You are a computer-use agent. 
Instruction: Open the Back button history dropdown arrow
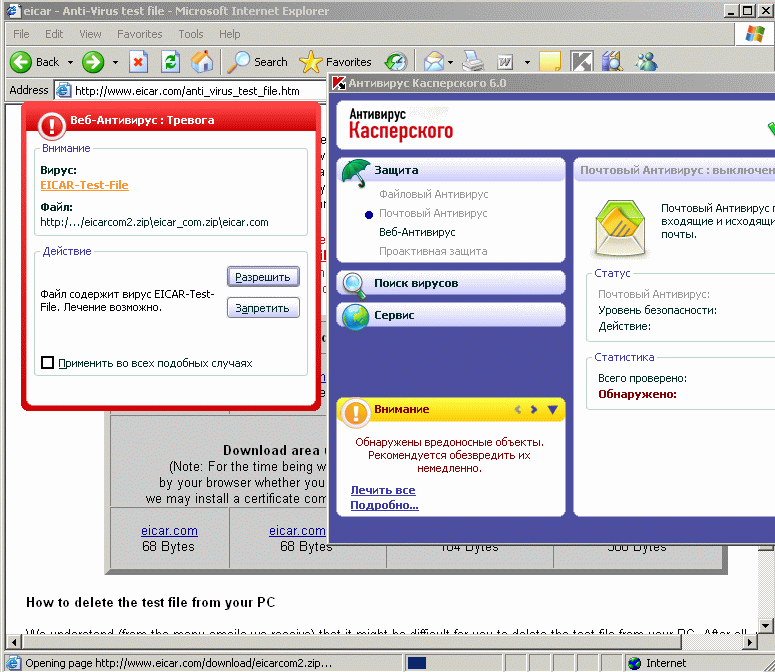coord(70,62)
